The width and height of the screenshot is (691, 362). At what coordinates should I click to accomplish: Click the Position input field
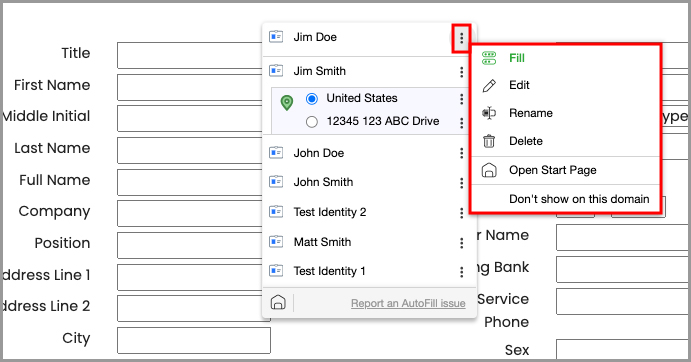coord(190,245)
